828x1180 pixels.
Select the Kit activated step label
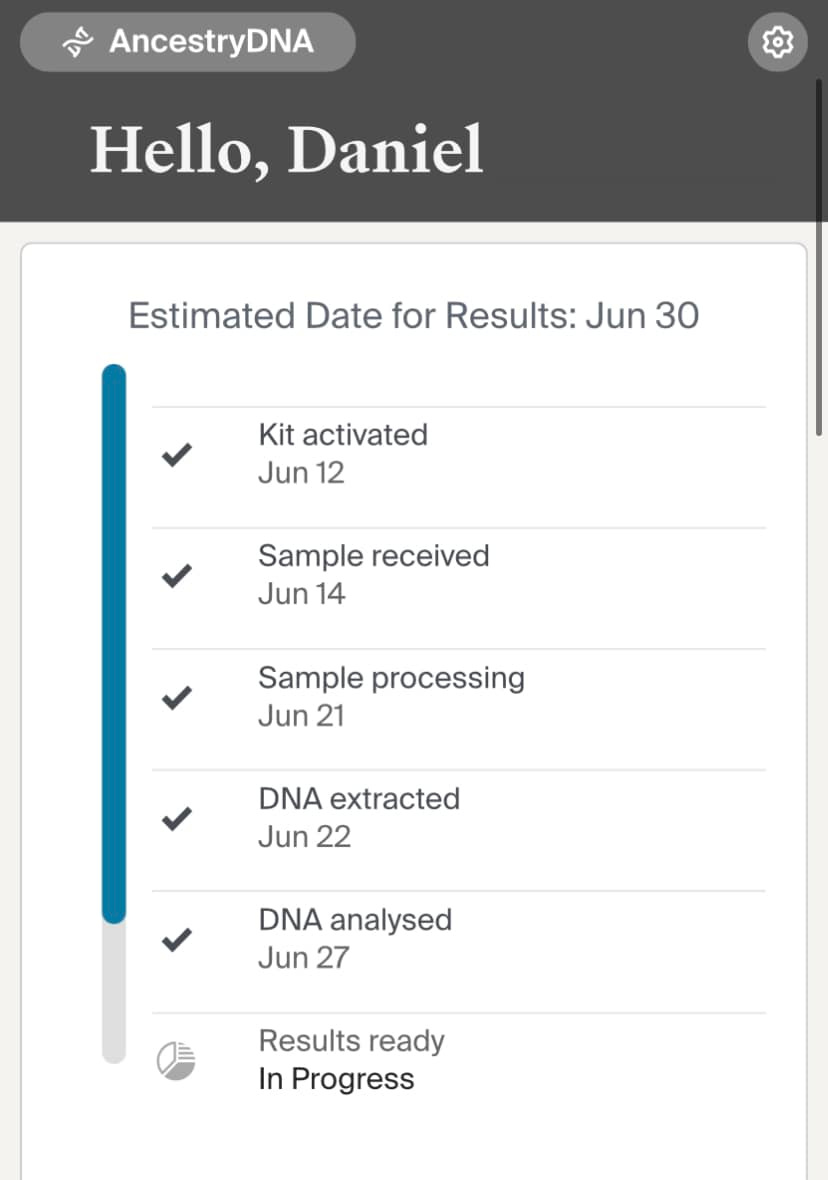coord(342,435)
